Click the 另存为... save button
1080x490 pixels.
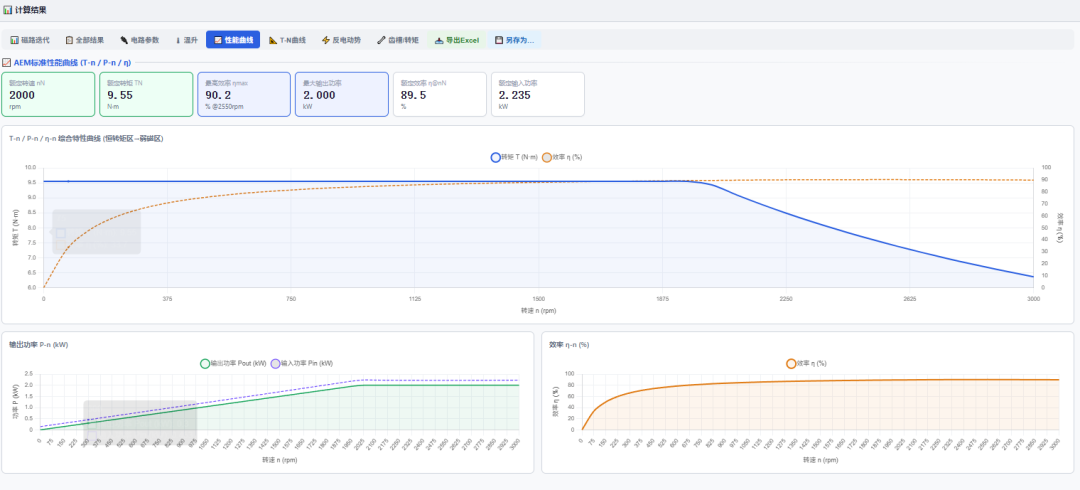515,40
